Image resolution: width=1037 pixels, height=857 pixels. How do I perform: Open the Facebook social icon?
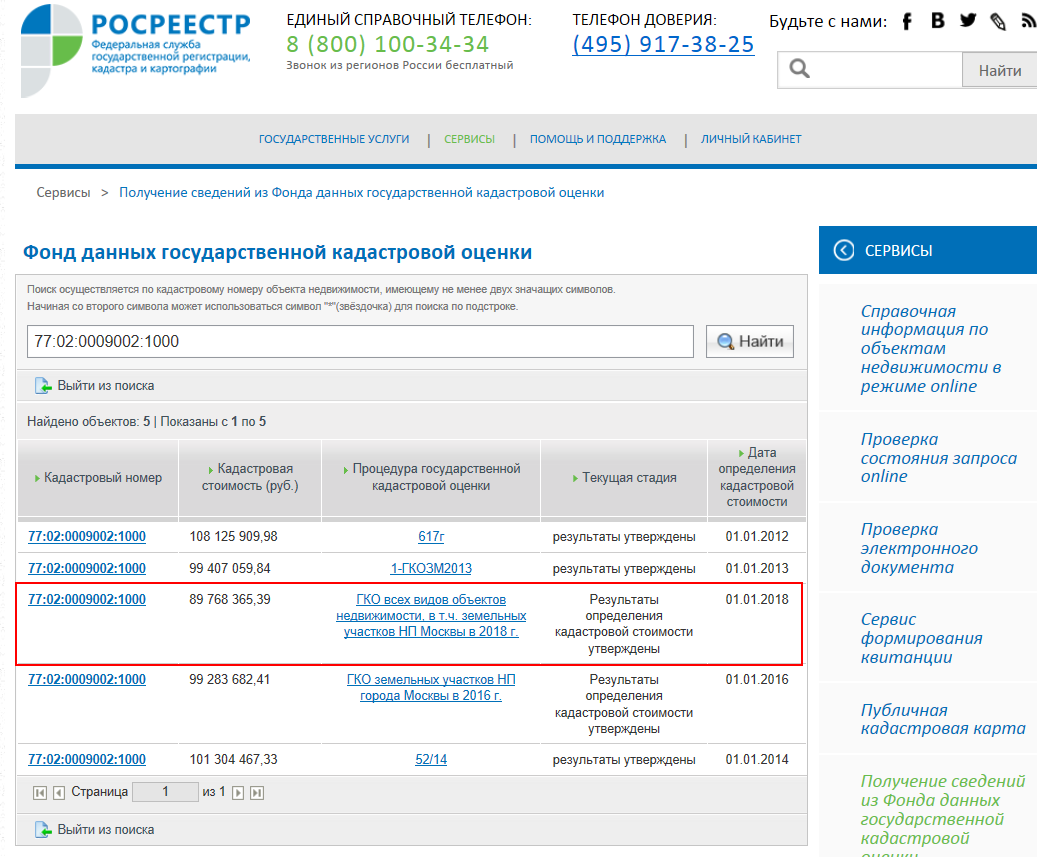pos(907,22)
